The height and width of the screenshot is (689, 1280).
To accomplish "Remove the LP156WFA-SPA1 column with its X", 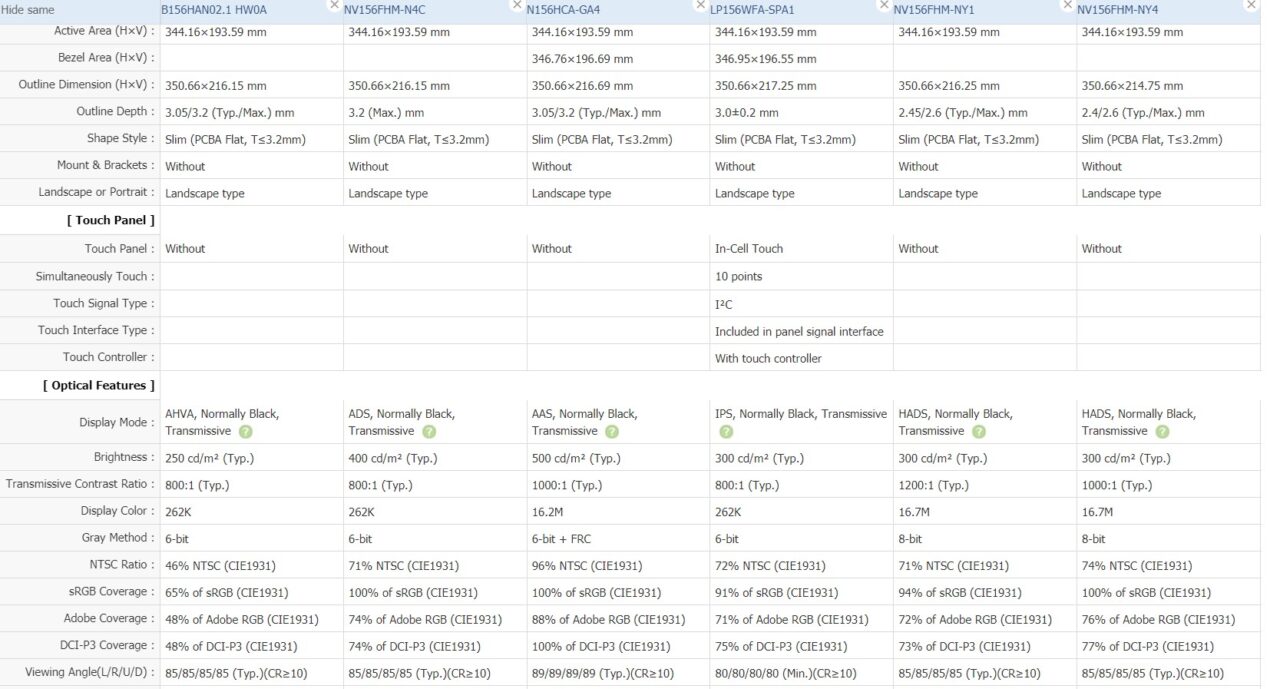I will click(x=884, y=5).
